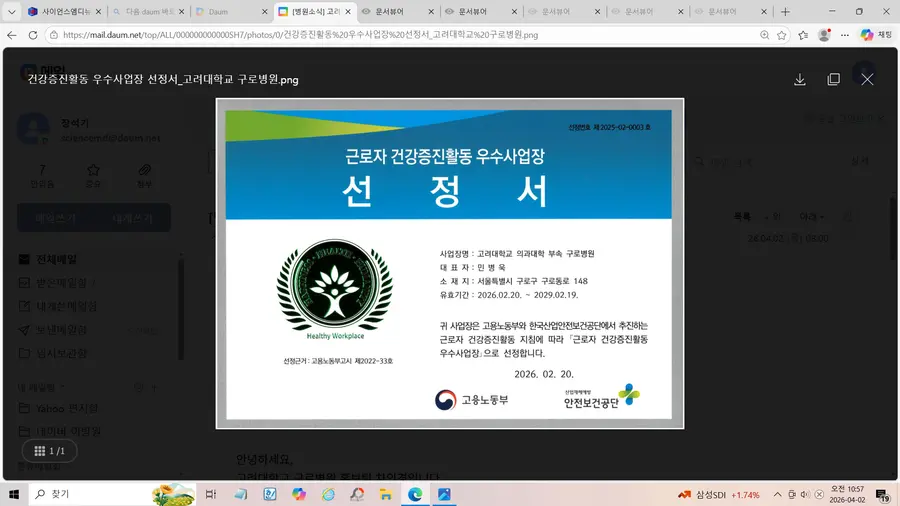Image resolution: width=900 pixels, height=506 pixels.
Task: Open browser profile icon
Action: 824,34
